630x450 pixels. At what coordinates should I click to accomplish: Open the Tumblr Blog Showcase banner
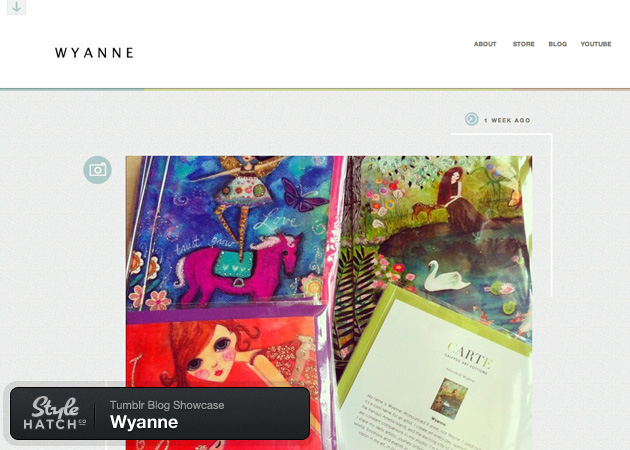click(160, 413)
